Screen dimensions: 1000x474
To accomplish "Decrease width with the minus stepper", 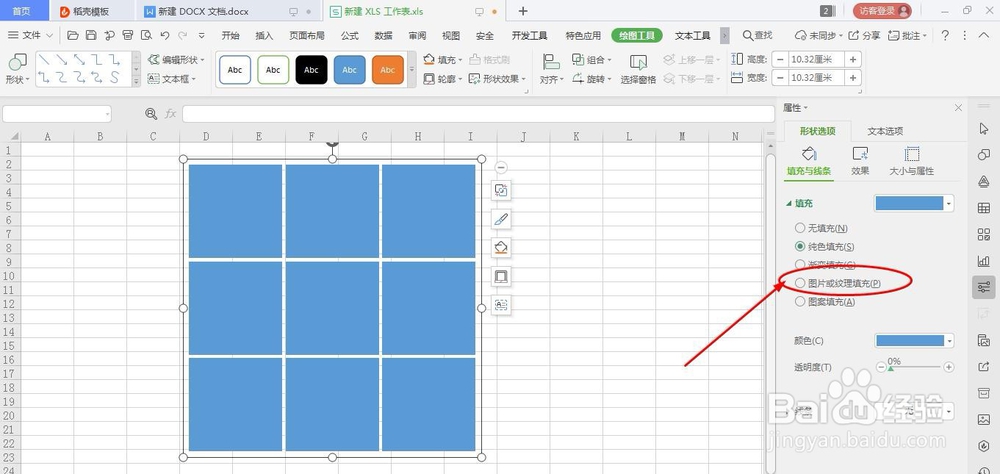I will click(779, 78).
